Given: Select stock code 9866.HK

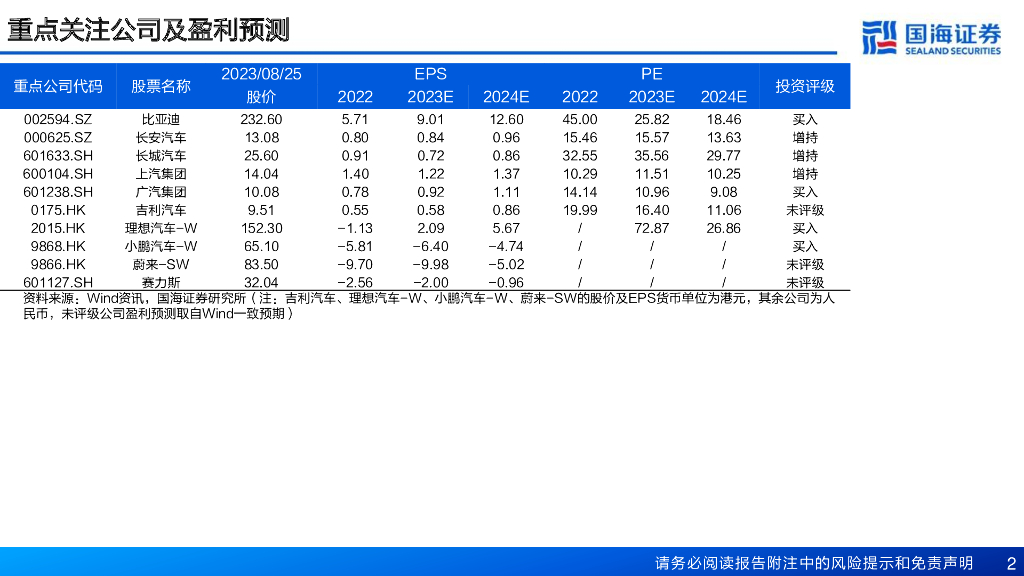Looking at the screenshot, I should (58, 264).
